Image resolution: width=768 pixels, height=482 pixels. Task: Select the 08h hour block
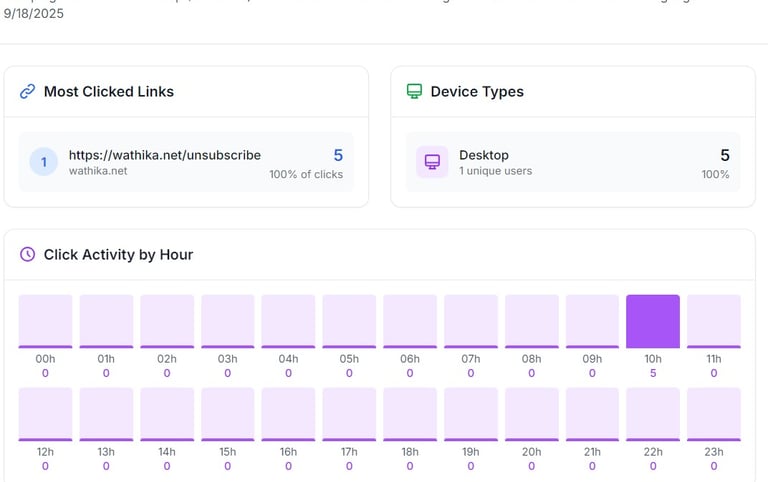531,321
